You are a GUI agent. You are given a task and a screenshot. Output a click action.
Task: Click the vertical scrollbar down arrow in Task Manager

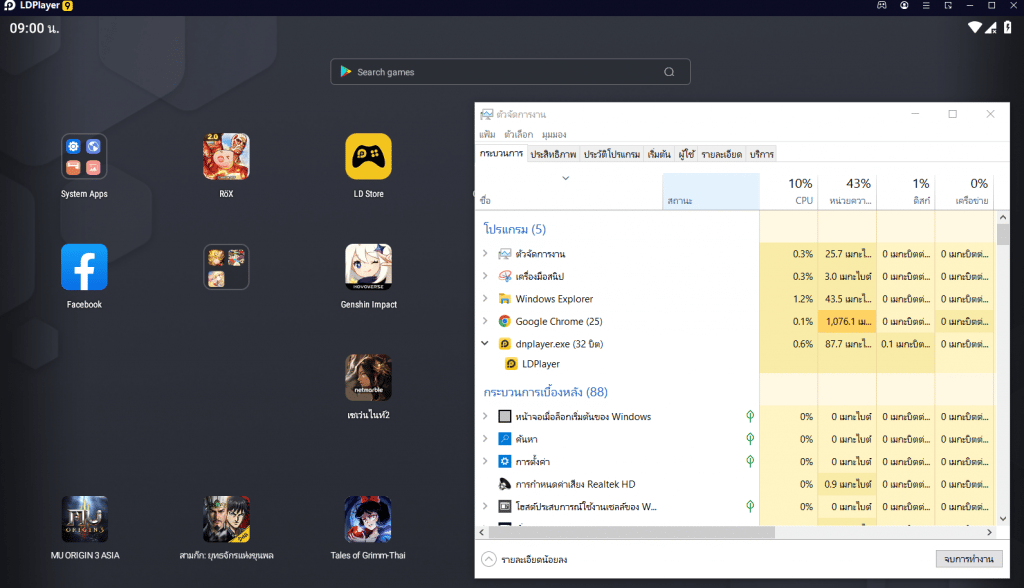(1002, 519)
